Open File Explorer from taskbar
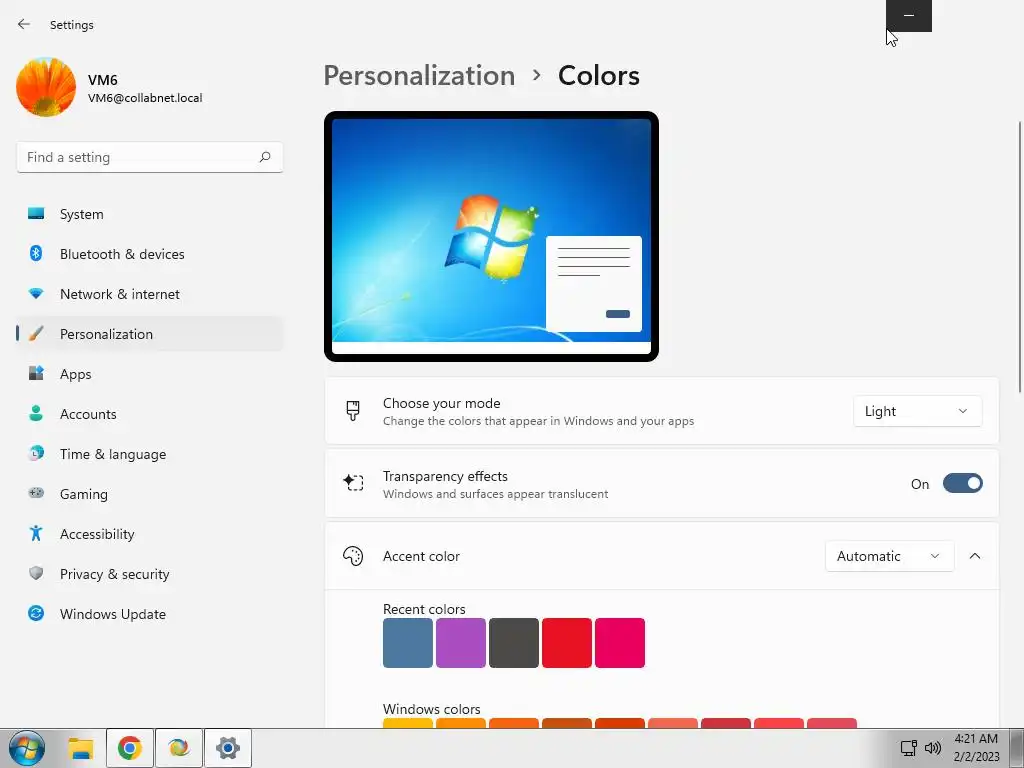The width and height of the screenshot is (1024, 768). [x=81, y=748]
